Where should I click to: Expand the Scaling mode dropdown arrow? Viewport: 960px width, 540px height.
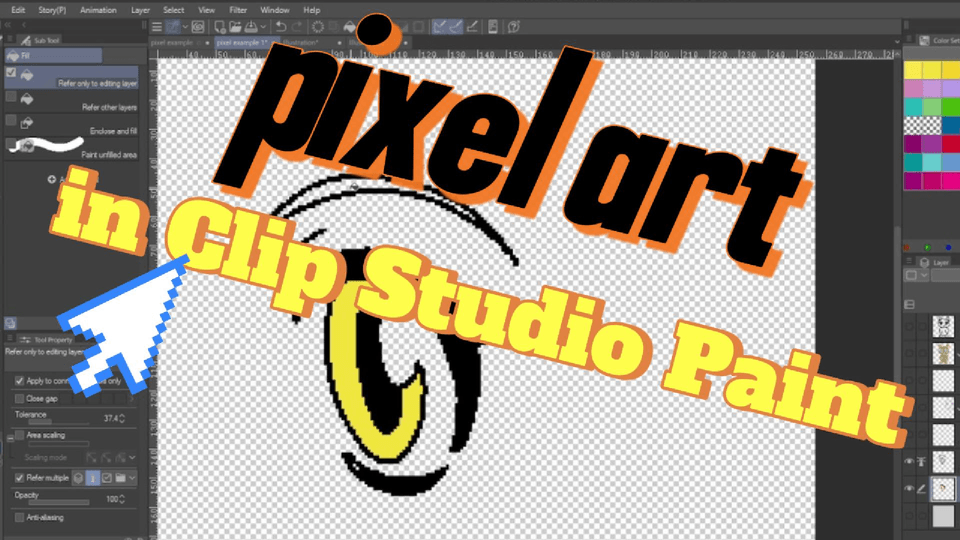132,457
